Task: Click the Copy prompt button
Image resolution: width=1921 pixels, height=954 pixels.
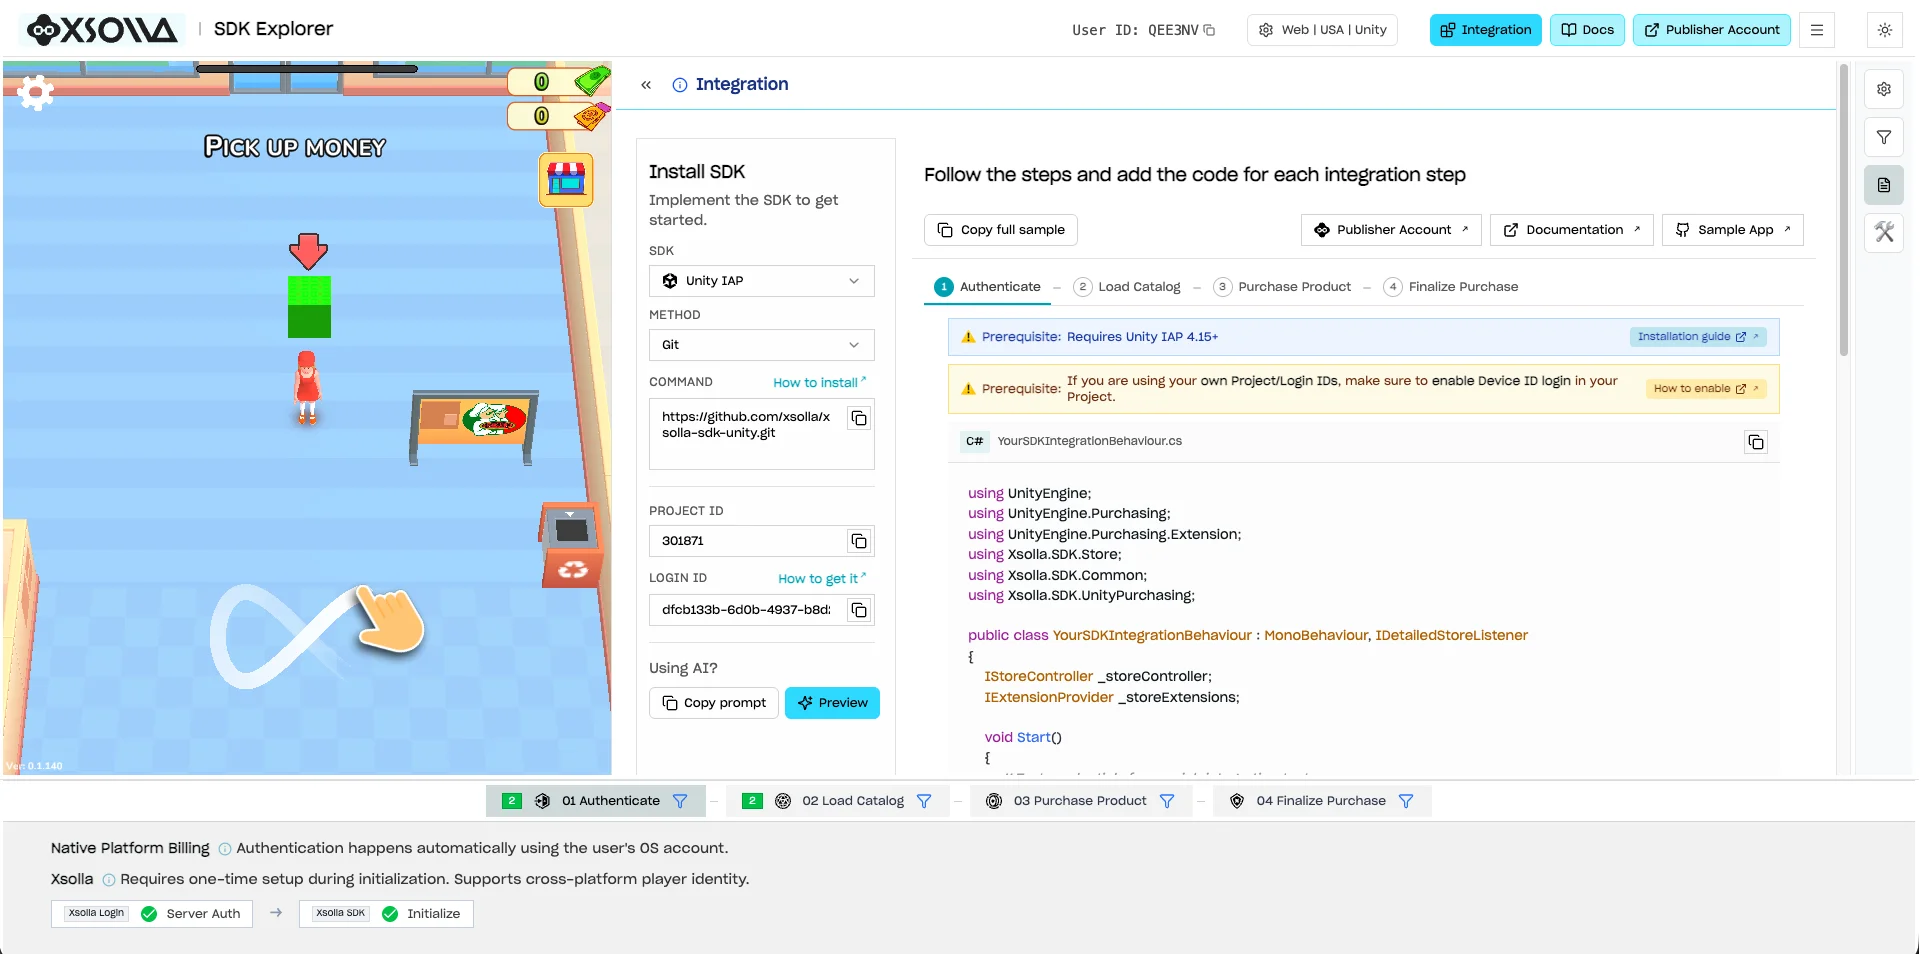Action: (714, 703)
